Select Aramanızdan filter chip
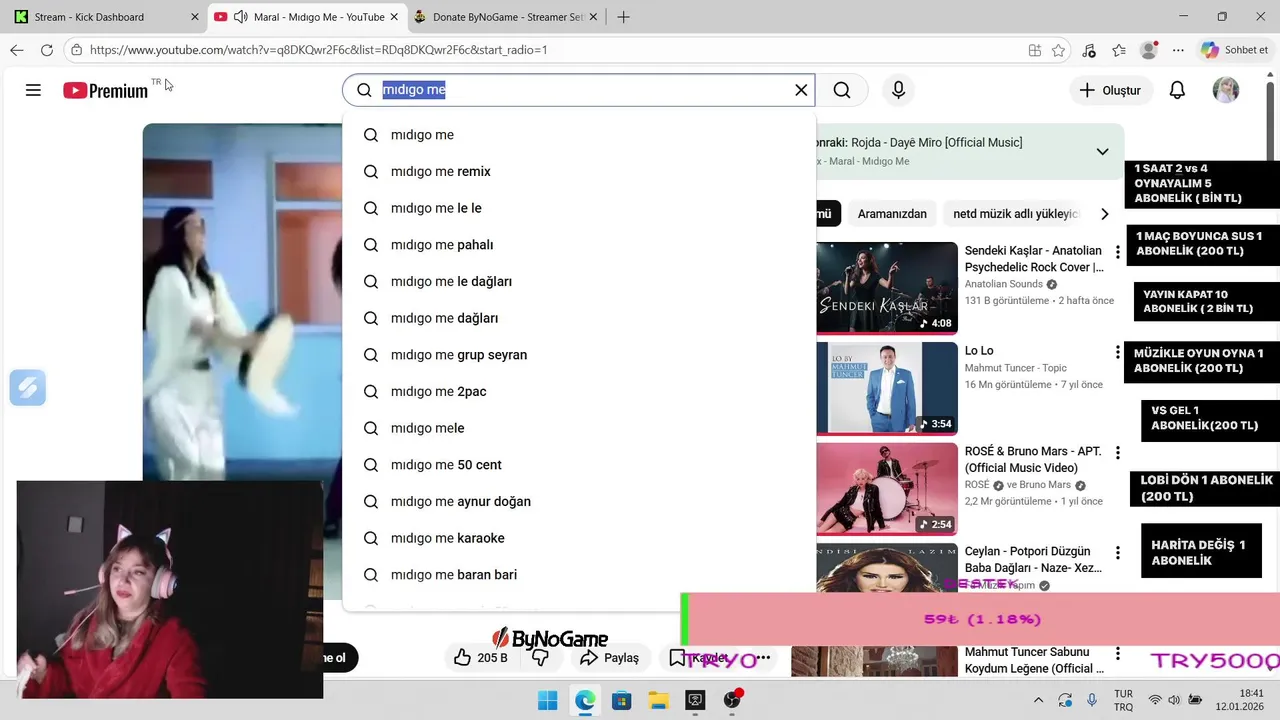1280x720 pixels. pyautogui.click(x=892, y=214)
